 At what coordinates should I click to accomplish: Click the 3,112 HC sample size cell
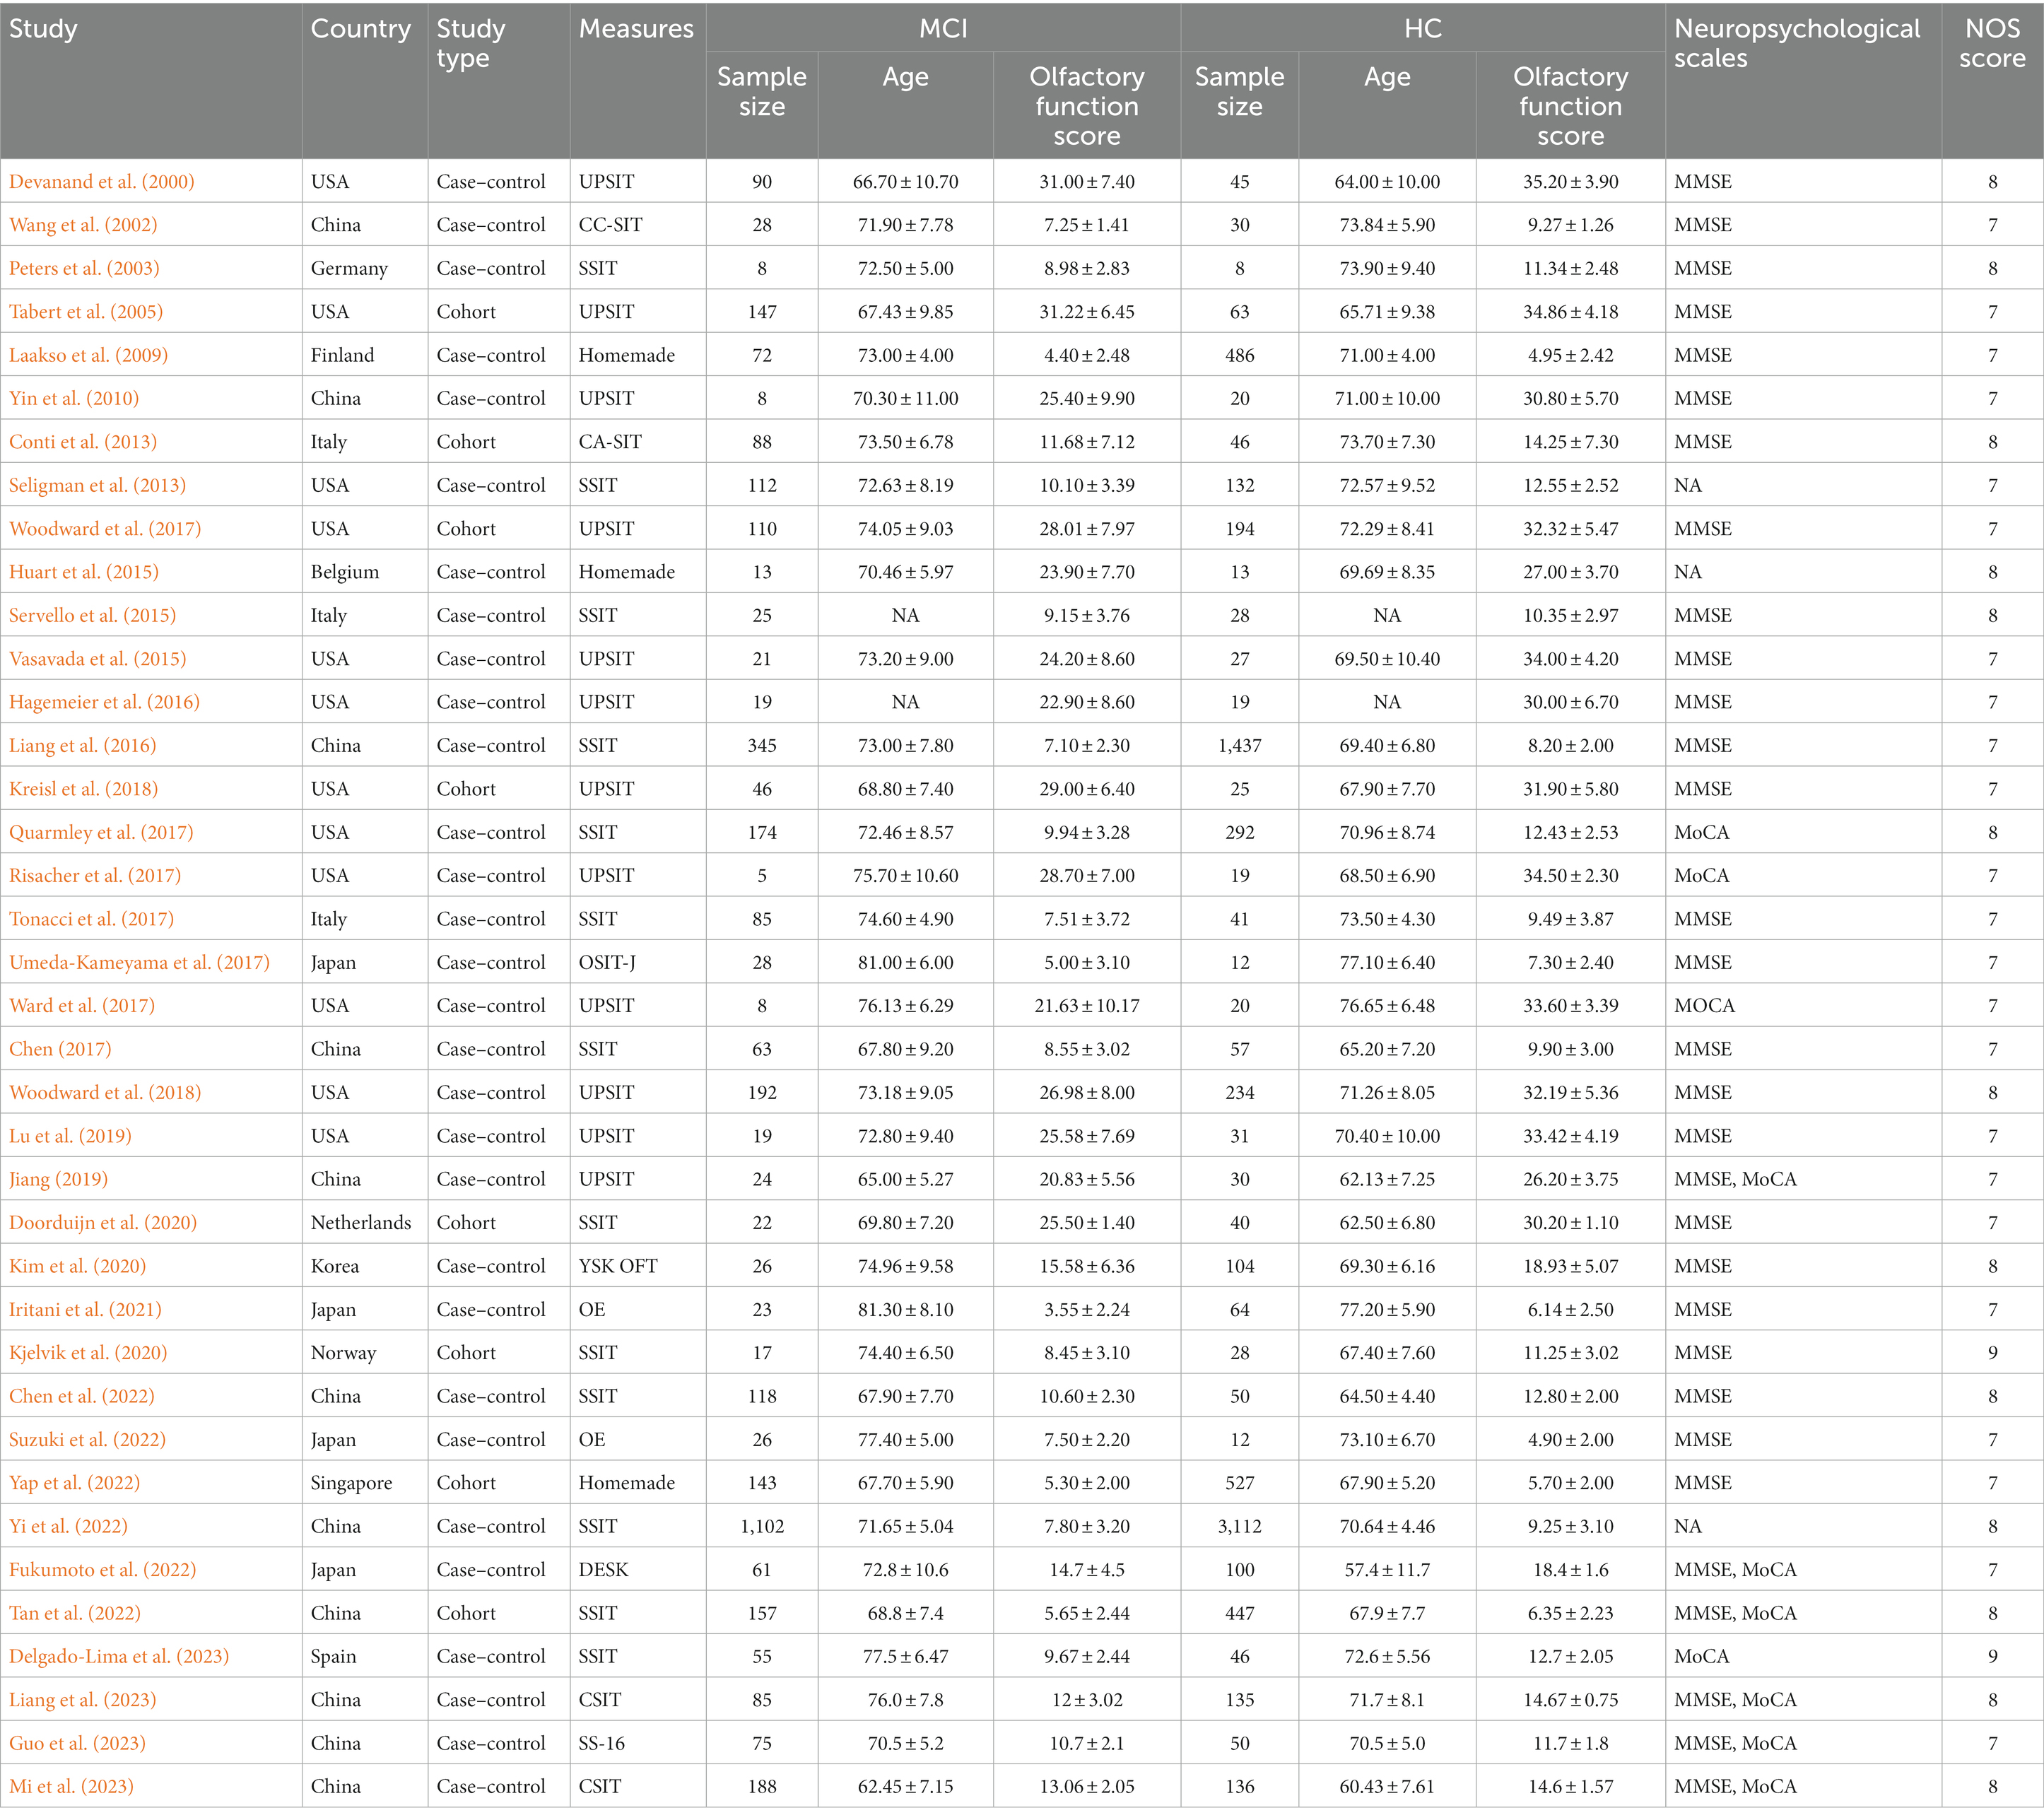pos(1239,1527)
